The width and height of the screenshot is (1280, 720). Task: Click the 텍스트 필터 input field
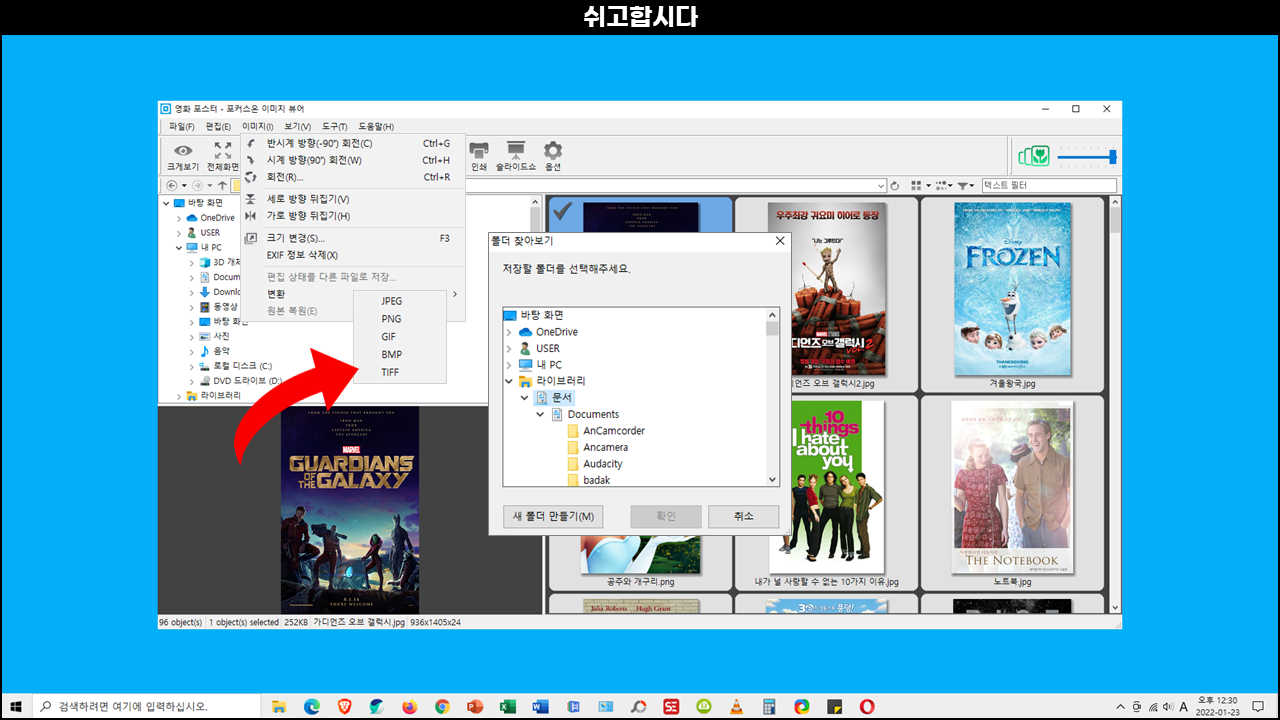(x=1048, y=186)
